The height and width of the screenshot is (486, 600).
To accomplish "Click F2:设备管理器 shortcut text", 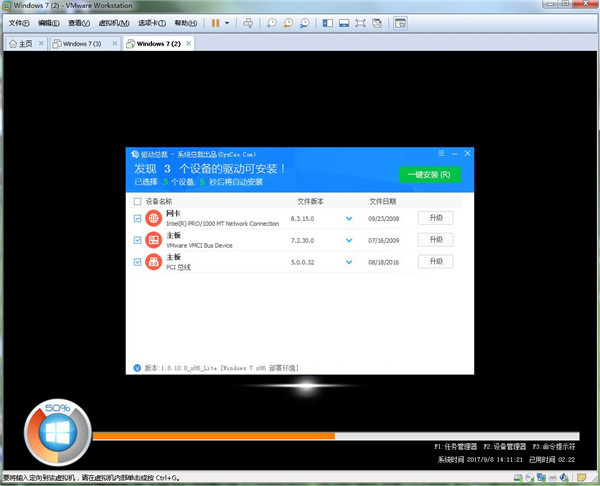I will (x=504, y=447).
